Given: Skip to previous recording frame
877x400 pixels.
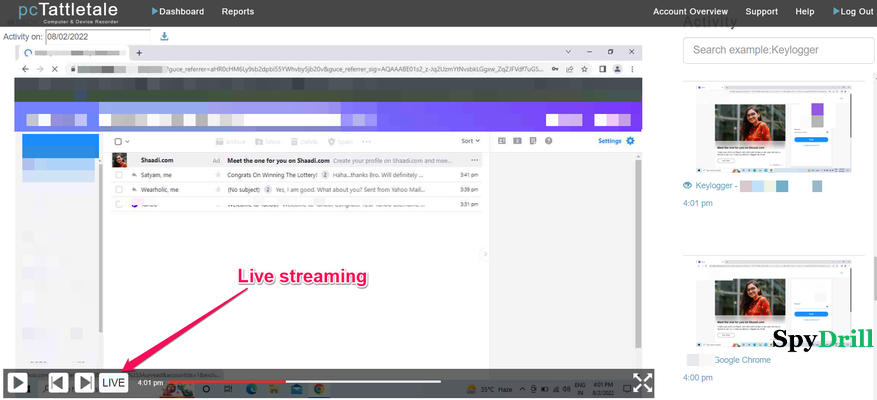Looking at the screenshot, I should (59, 382).
